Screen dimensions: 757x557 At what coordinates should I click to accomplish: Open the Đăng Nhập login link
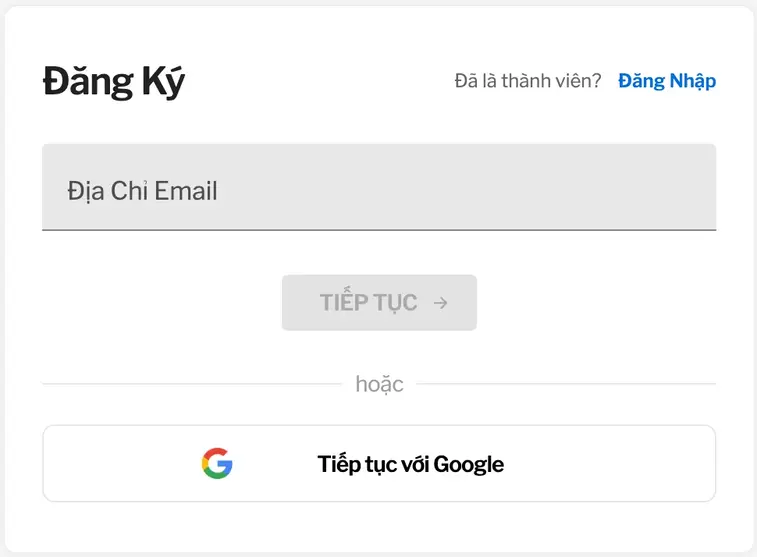click(667, 81)
